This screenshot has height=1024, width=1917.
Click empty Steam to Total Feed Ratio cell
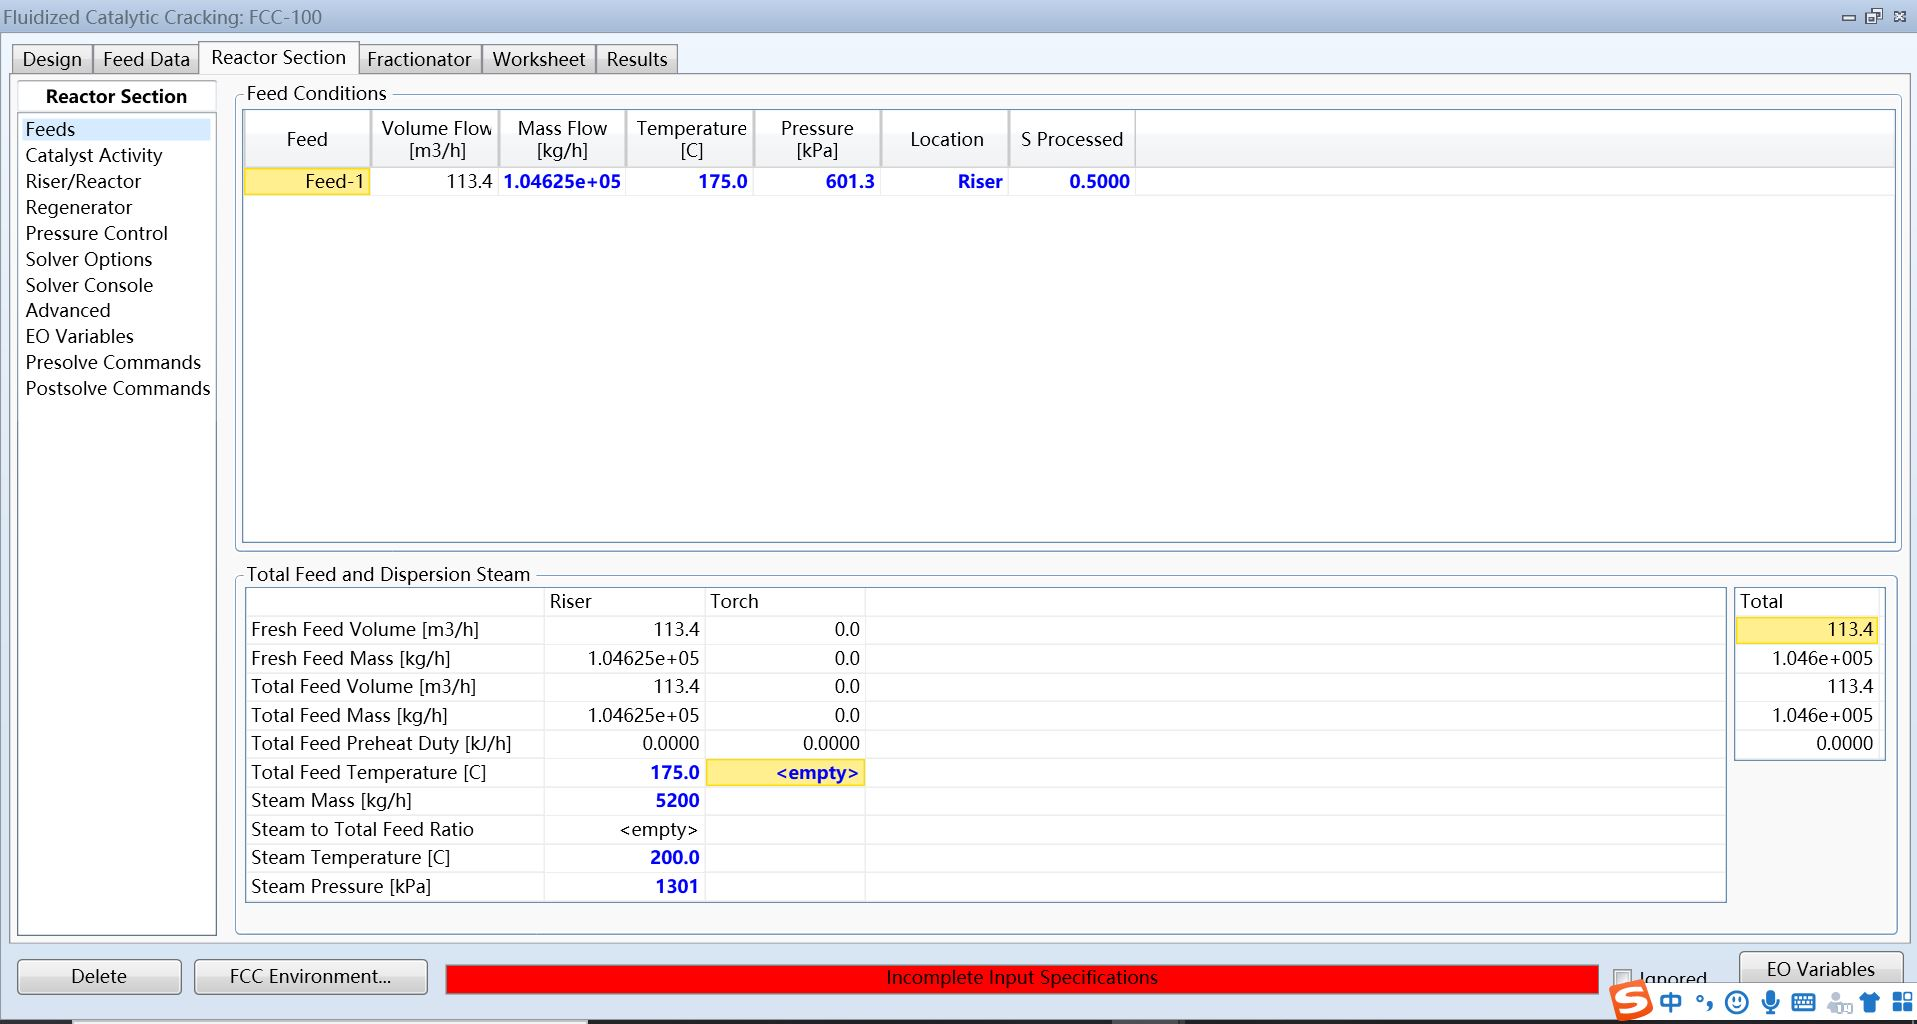click(625, 829)
